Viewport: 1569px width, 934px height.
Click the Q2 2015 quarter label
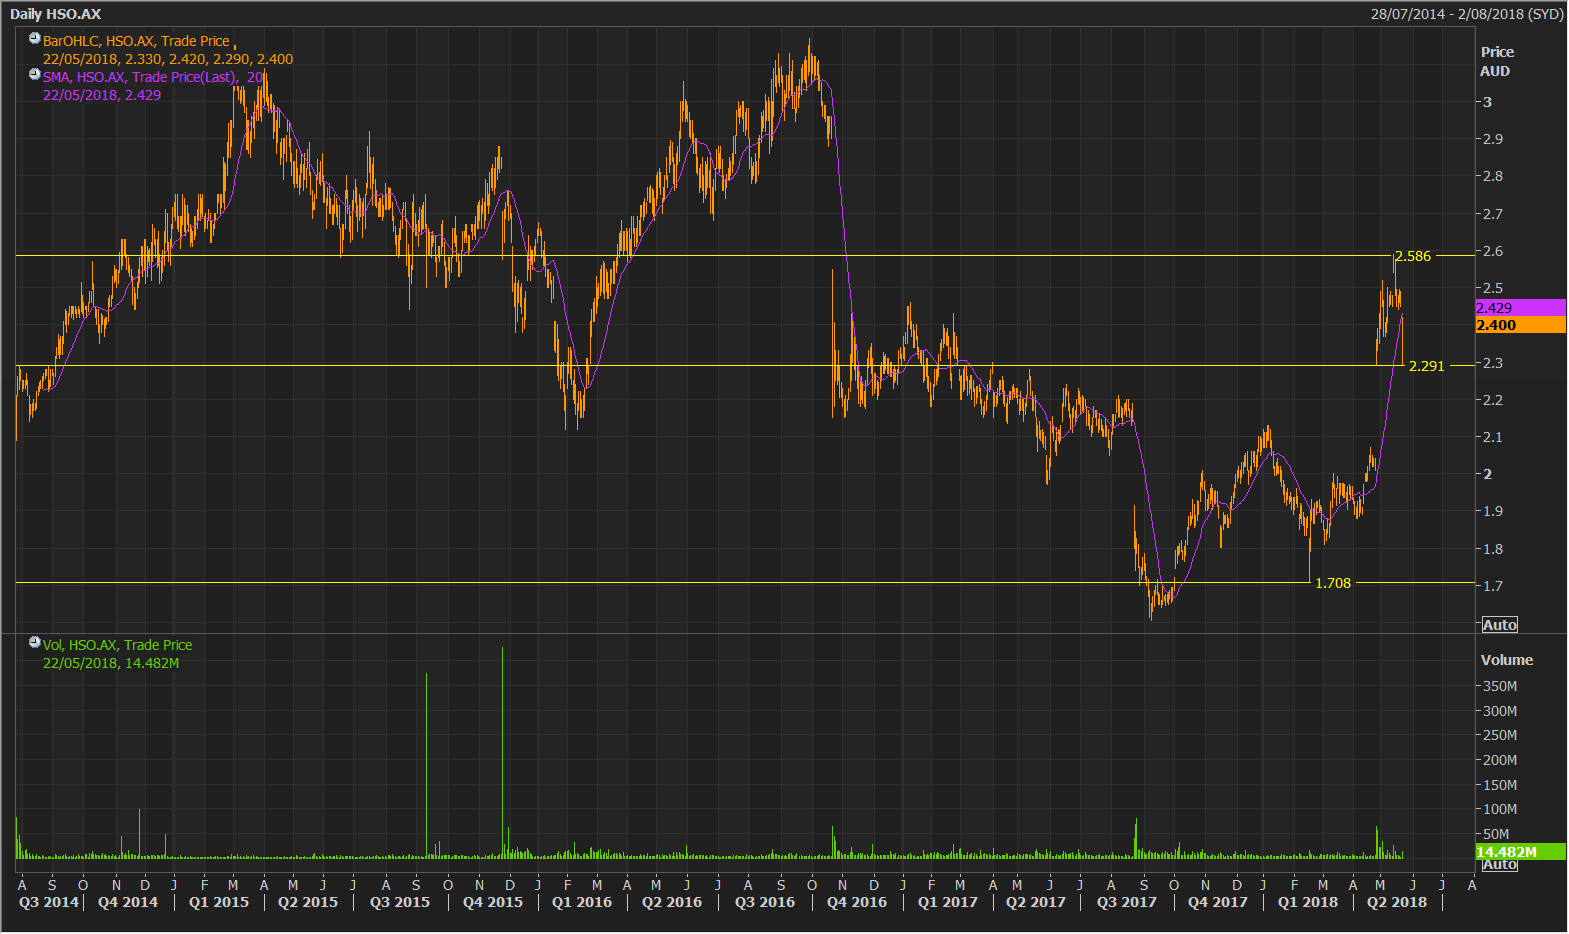tap(308, 902)
